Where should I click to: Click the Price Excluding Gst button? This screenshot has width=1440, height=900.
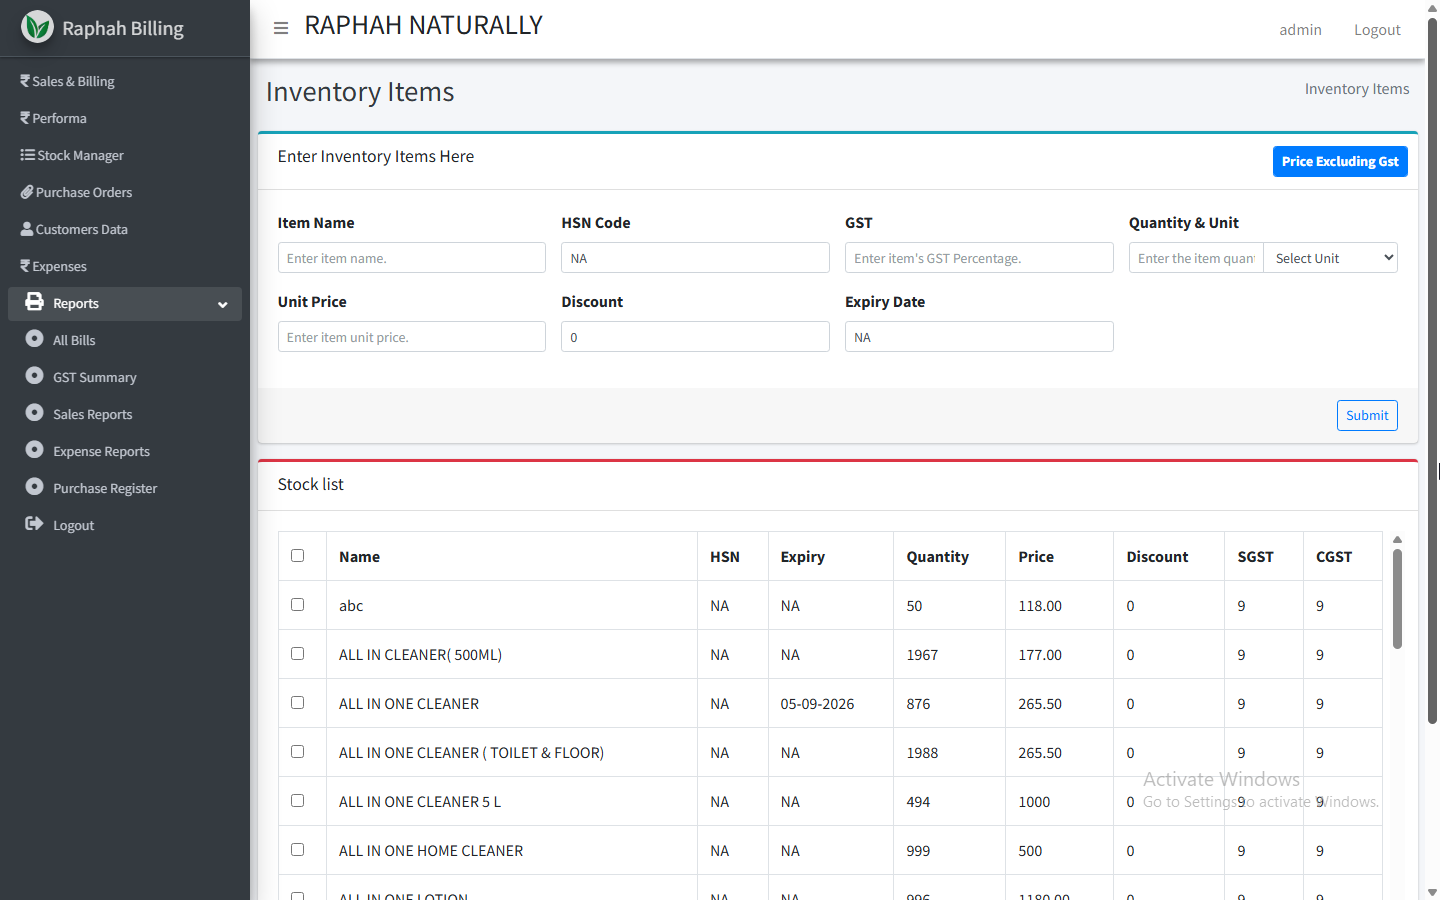click(x=1339, y=161)
